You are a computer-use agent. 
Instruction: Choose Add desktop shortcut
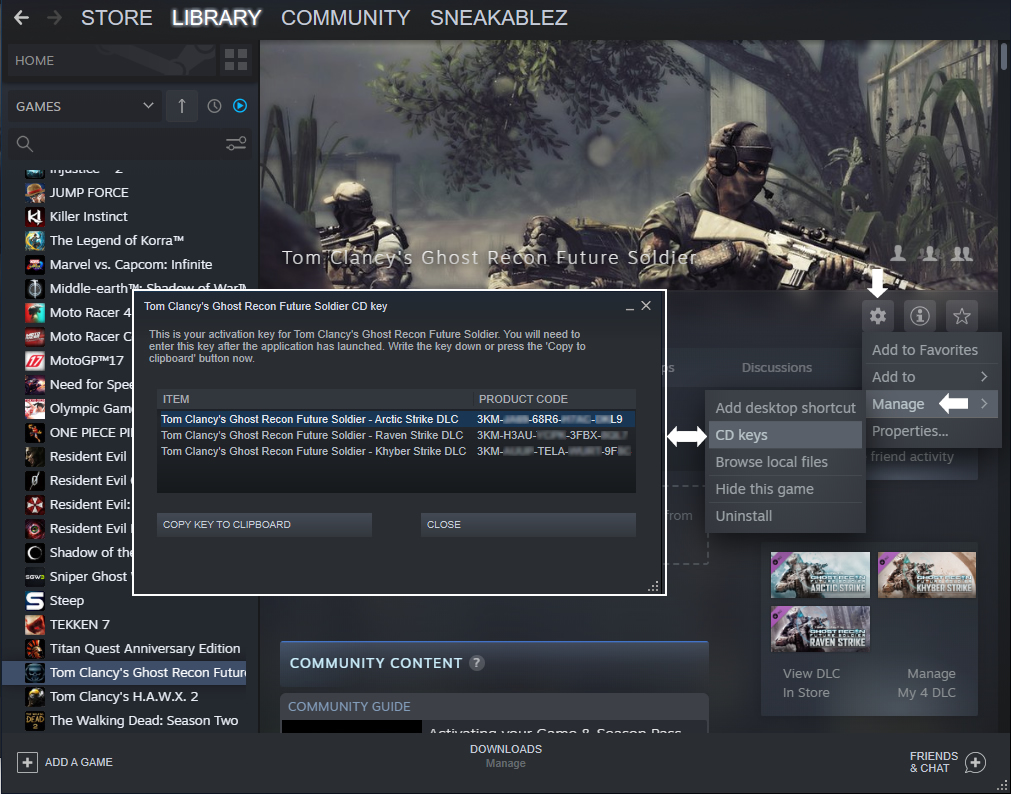pos(785,408)
